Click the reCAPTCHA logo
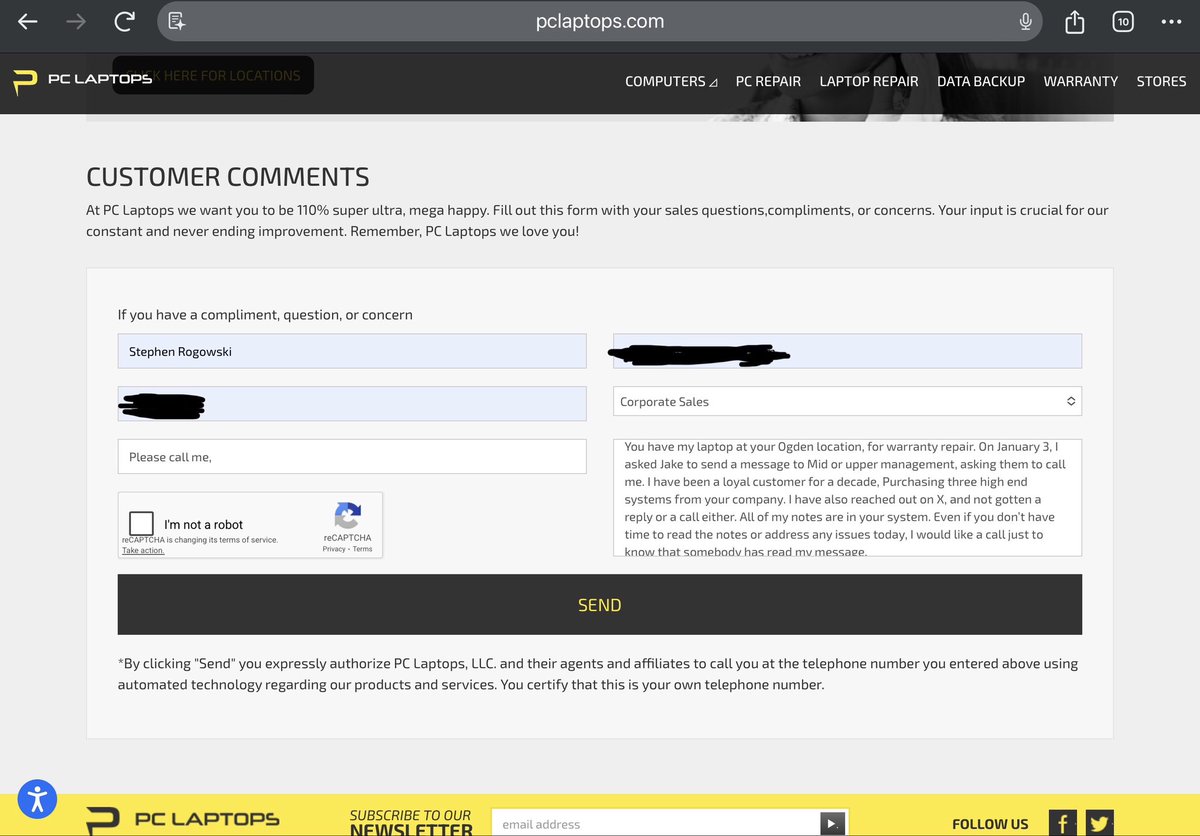1200x836 pixels. click(x=347, y=516)
